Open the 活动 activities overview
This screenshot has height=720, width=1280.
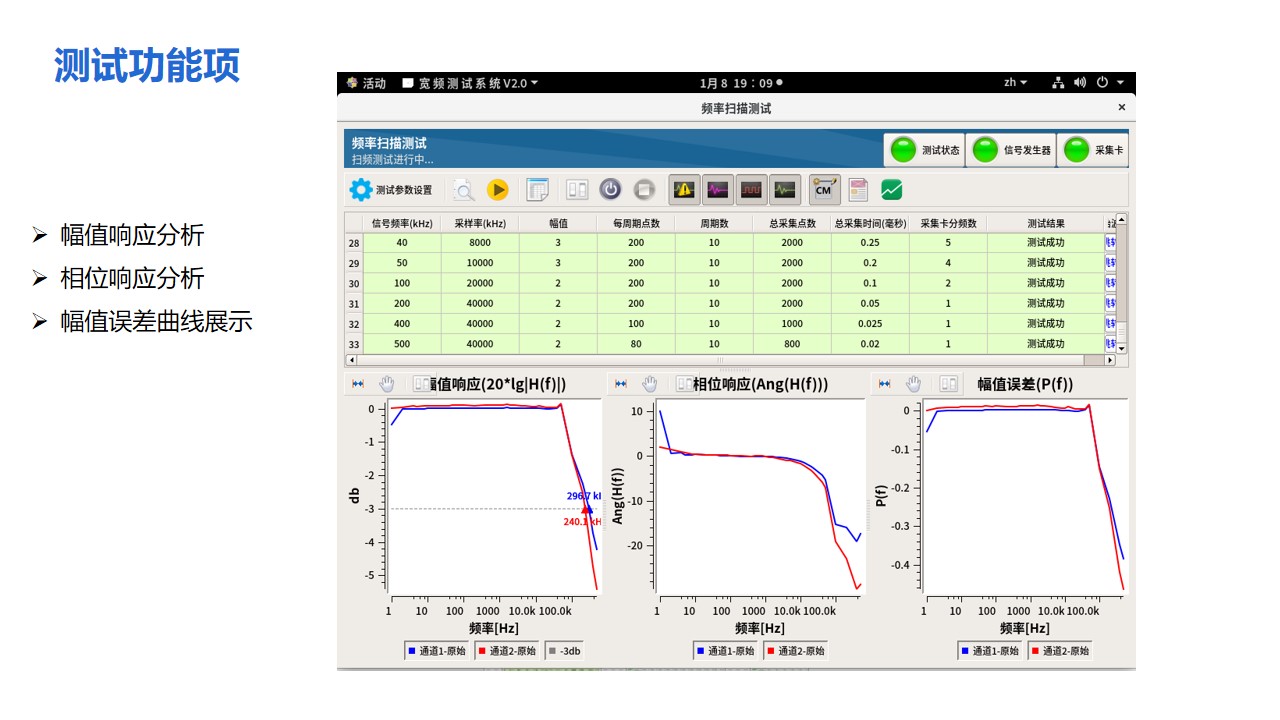(366, 83)
